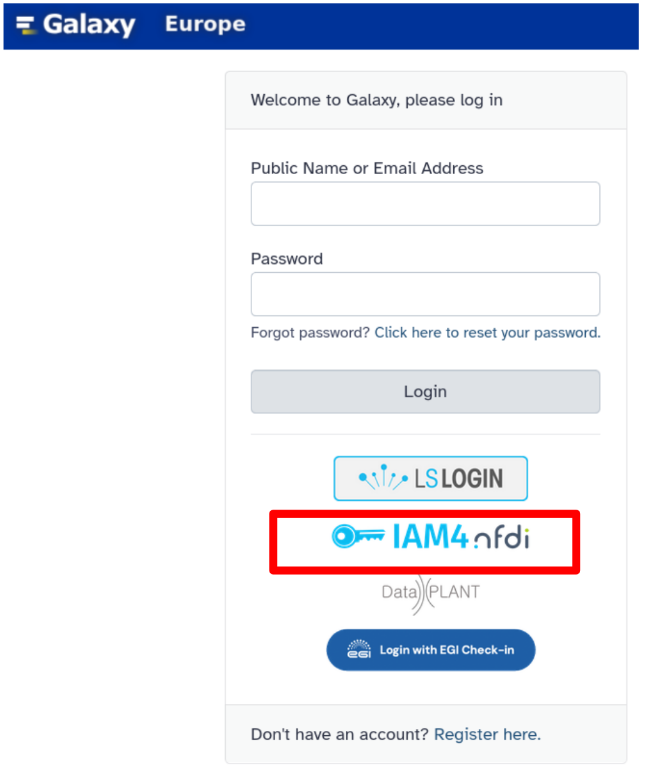The image size is (645, 772).
Task: Click the LOGIN text in LS Login logo
Action: point(472,479)
